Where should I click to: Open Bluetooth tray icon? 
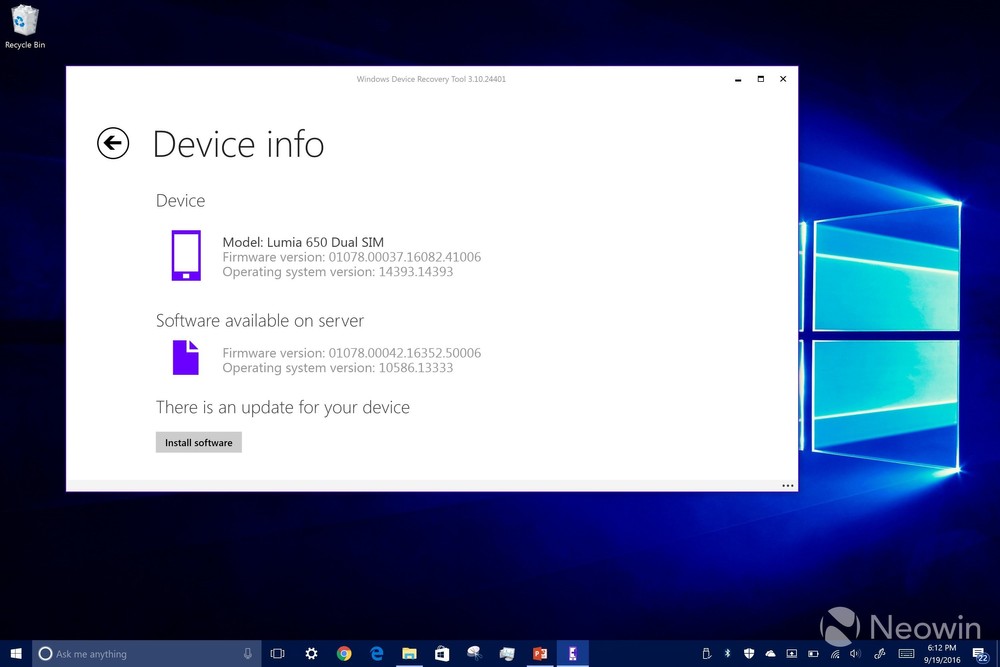tap(728, 654)
